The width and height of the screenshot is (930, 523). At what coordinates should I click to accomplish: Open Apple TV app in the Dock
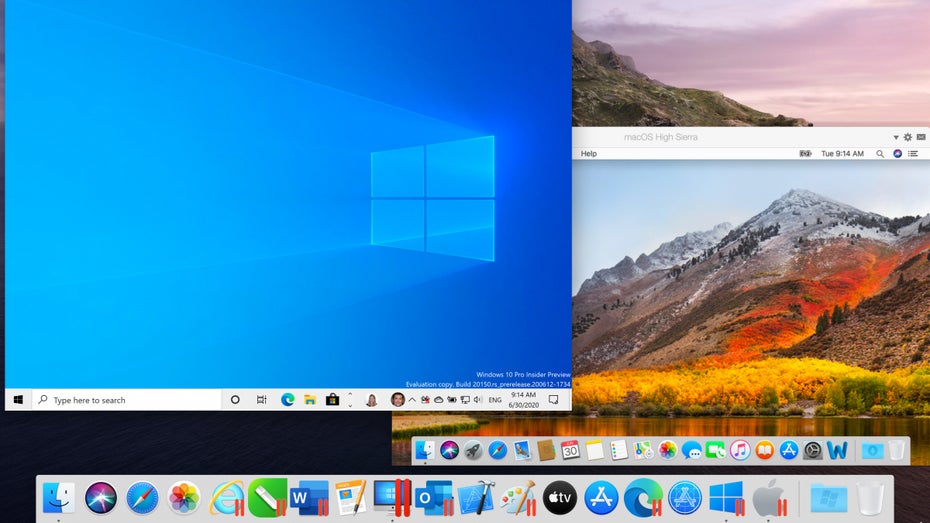tap(560, 497)
